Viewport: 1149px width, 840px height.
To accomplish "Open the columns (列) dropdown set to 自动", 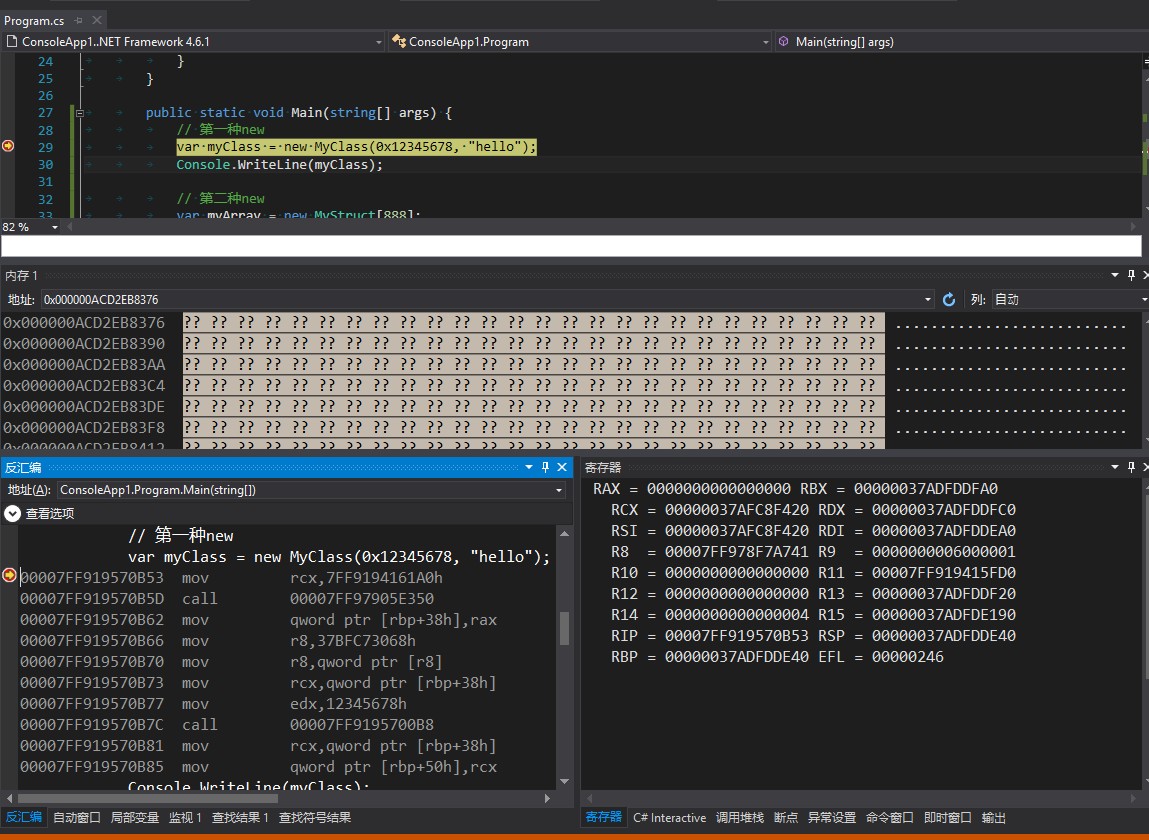I will coord(1069,299).
